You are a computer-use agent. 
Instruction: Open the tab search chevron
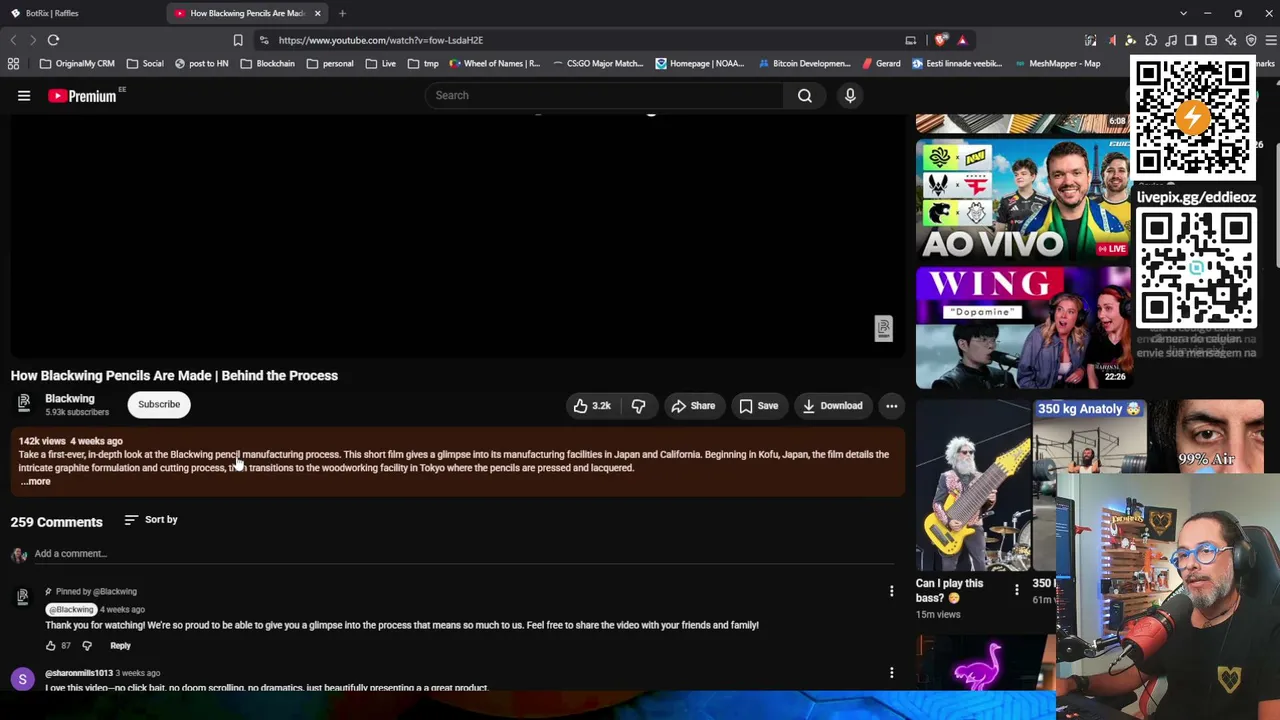[1183, 13]
